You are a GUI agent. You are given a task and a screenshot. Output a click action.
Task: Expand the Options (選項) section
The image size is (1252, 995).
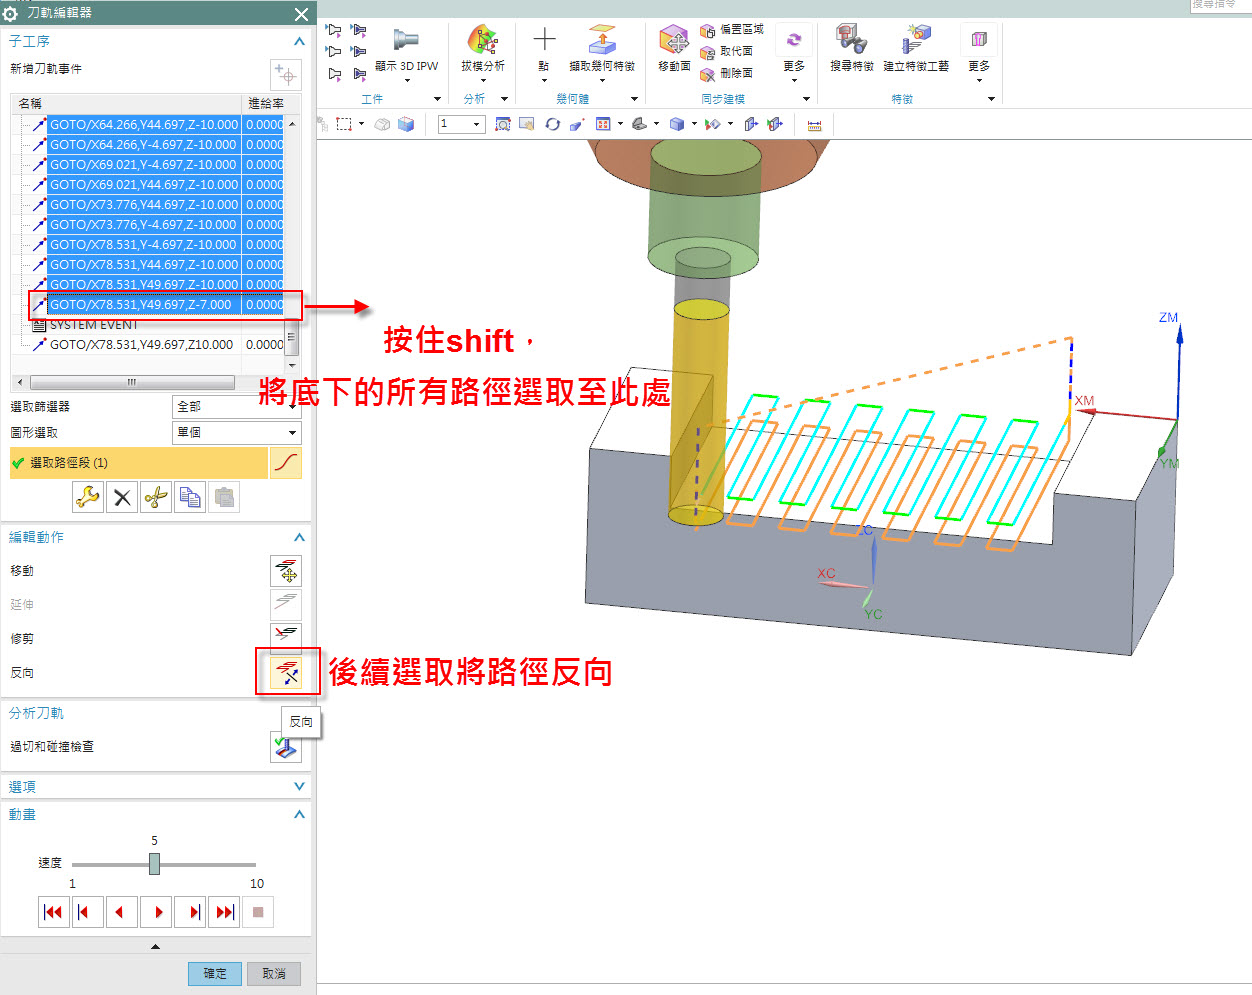click(x=298, y=787)
